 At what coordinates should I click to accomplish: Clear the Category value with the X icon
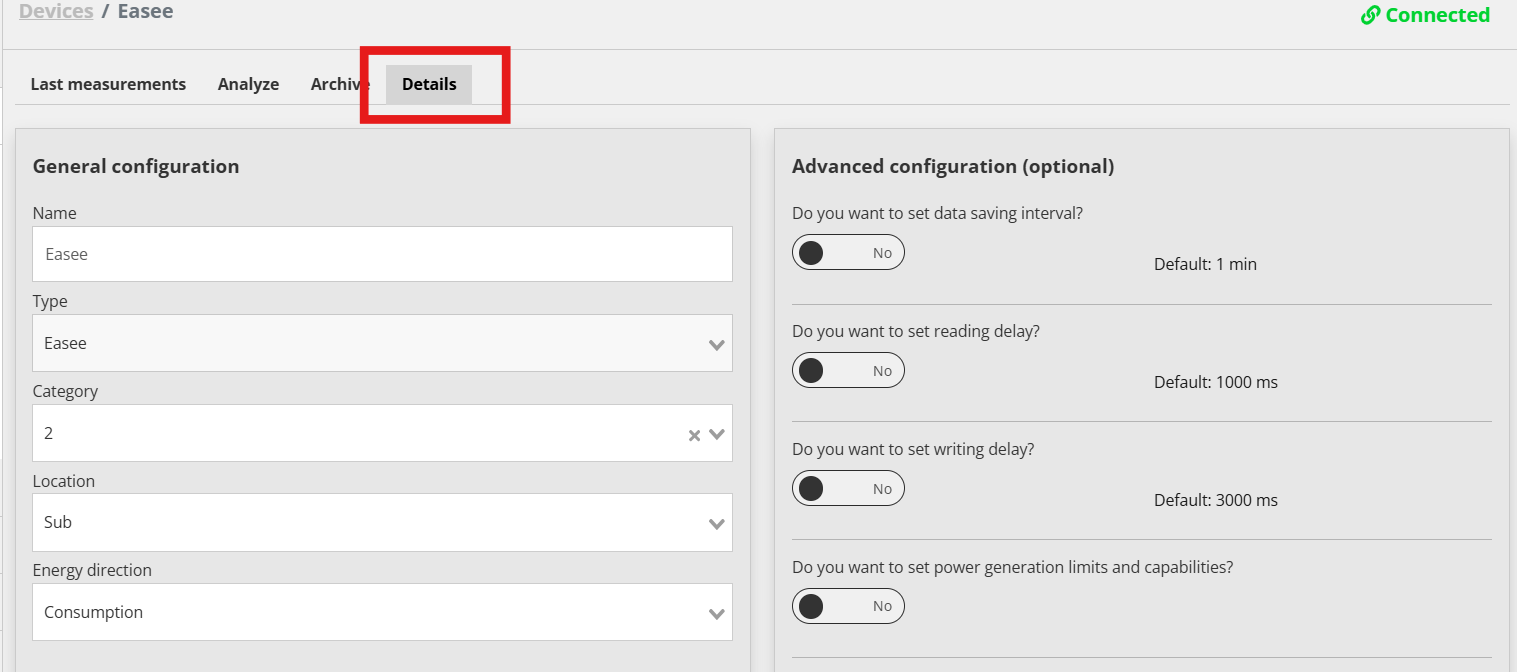coord(694,435)
